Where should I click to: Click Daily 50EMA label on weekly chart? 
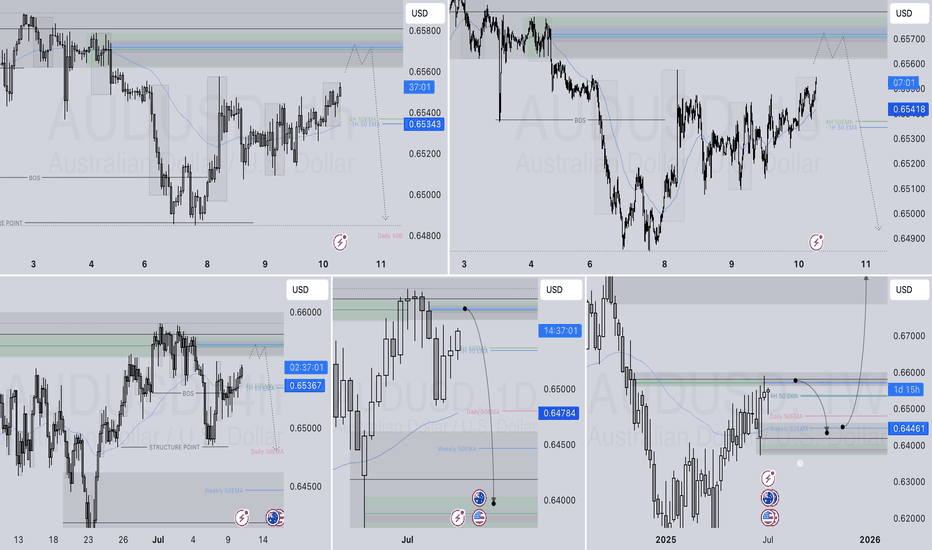pyautogui.click(x=786, y=417)
